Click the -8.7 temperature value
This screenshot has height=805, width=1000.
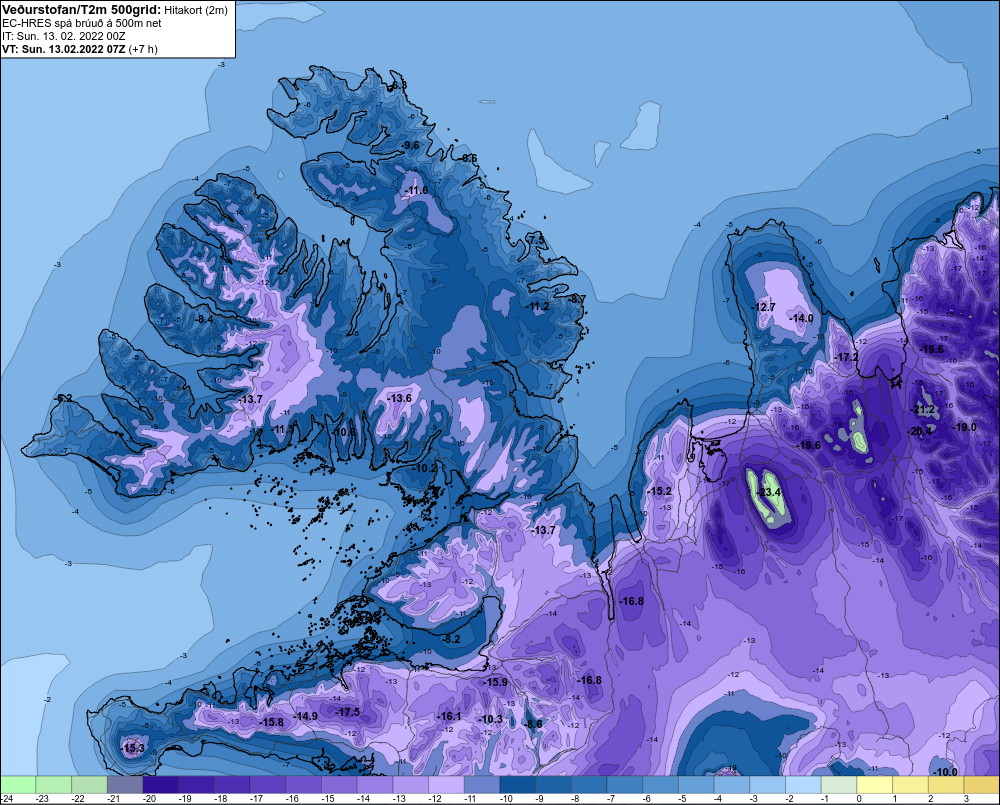[x=577, y=299]
